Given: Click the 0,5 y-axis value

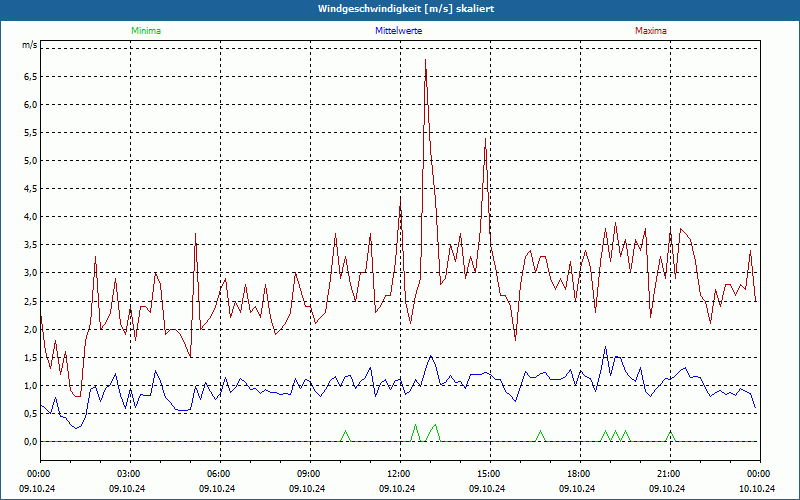Looking at the screenshot, I should coord(31,414).
